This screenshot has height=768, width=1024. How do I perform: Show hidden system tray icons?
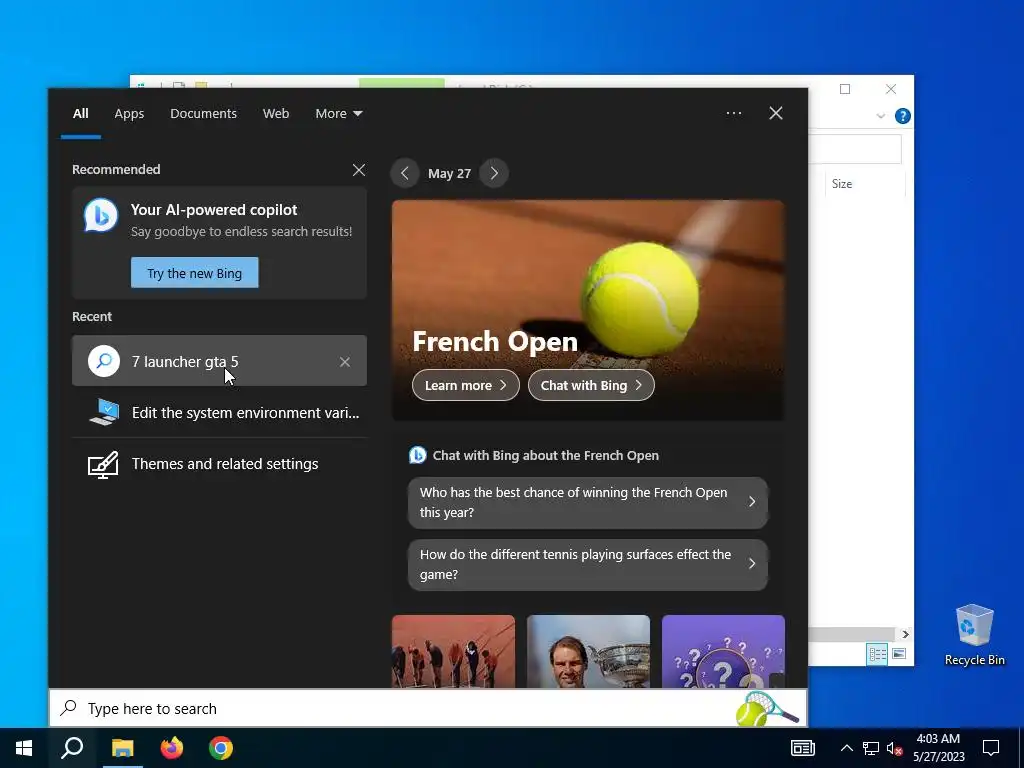click(x=846, y=748)
